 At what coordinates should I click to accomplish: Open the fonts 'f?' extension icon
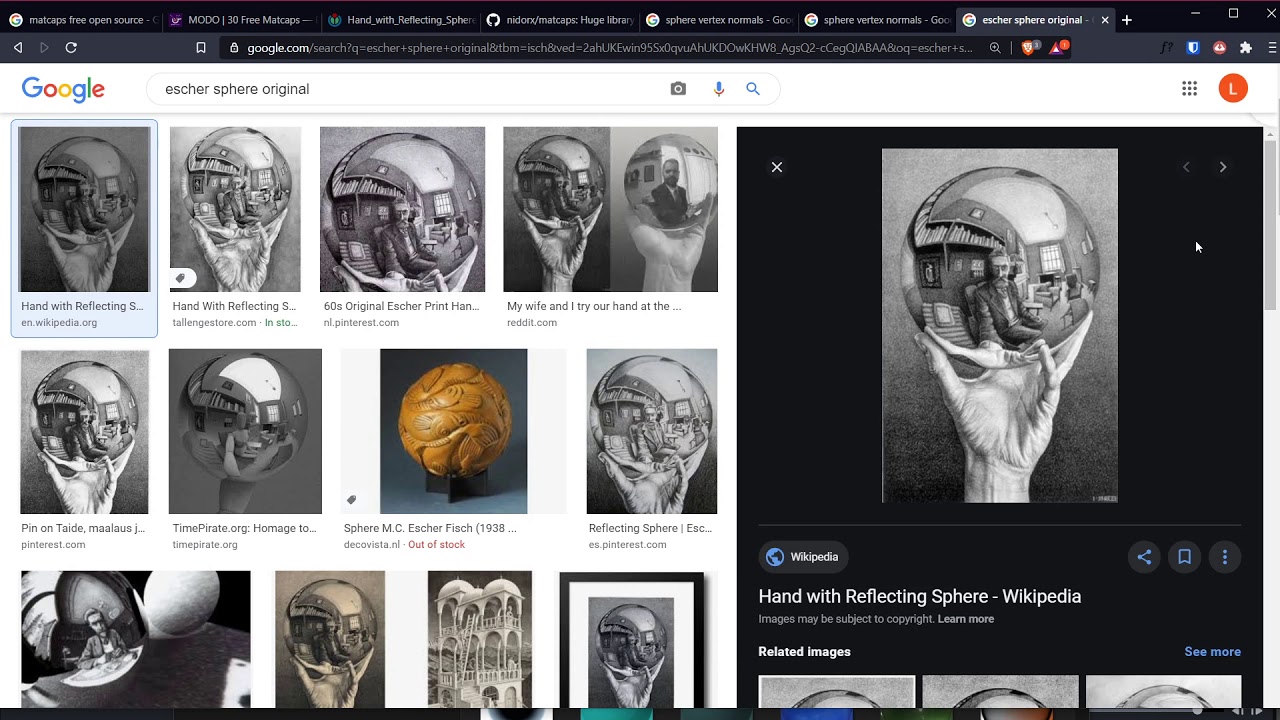[1167, 47]
